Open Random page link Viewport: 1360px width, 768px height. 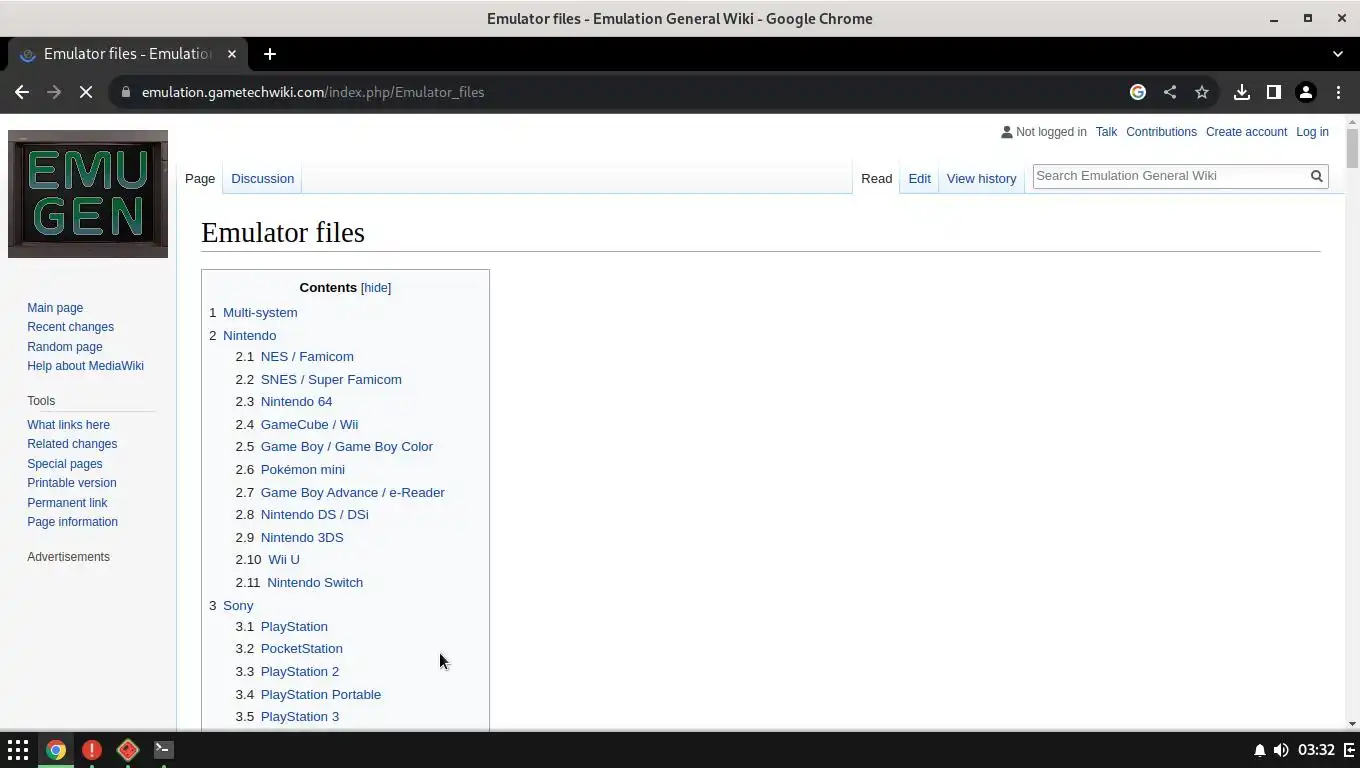(65, 347)
